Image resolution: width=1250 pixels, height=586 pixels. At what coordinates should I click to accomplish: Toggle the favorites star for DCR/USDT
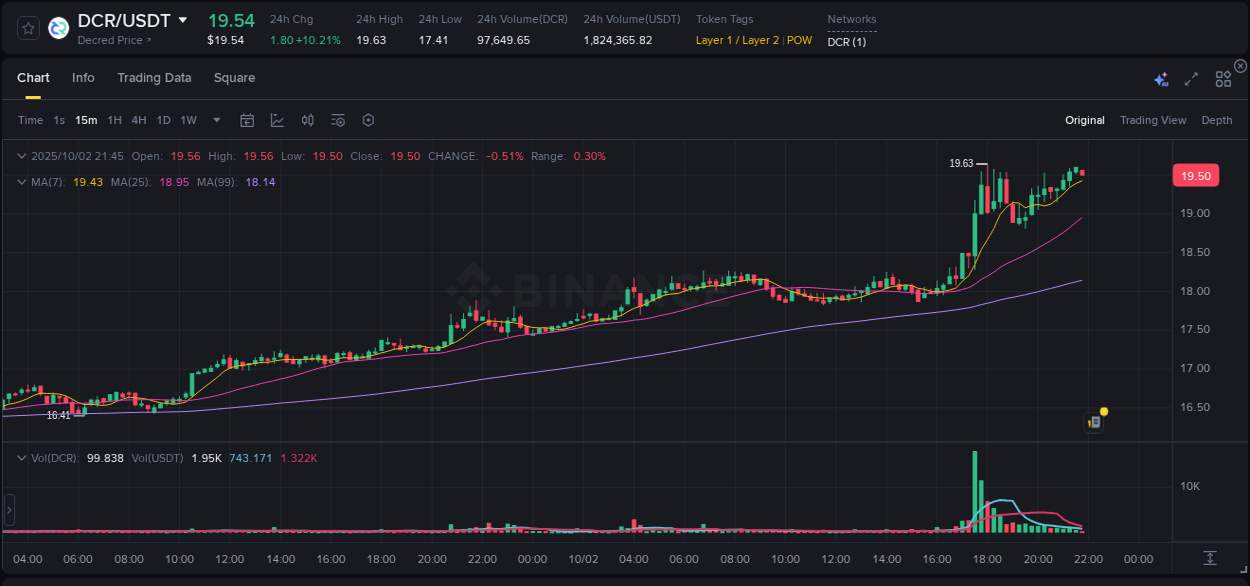coord(27,27)
